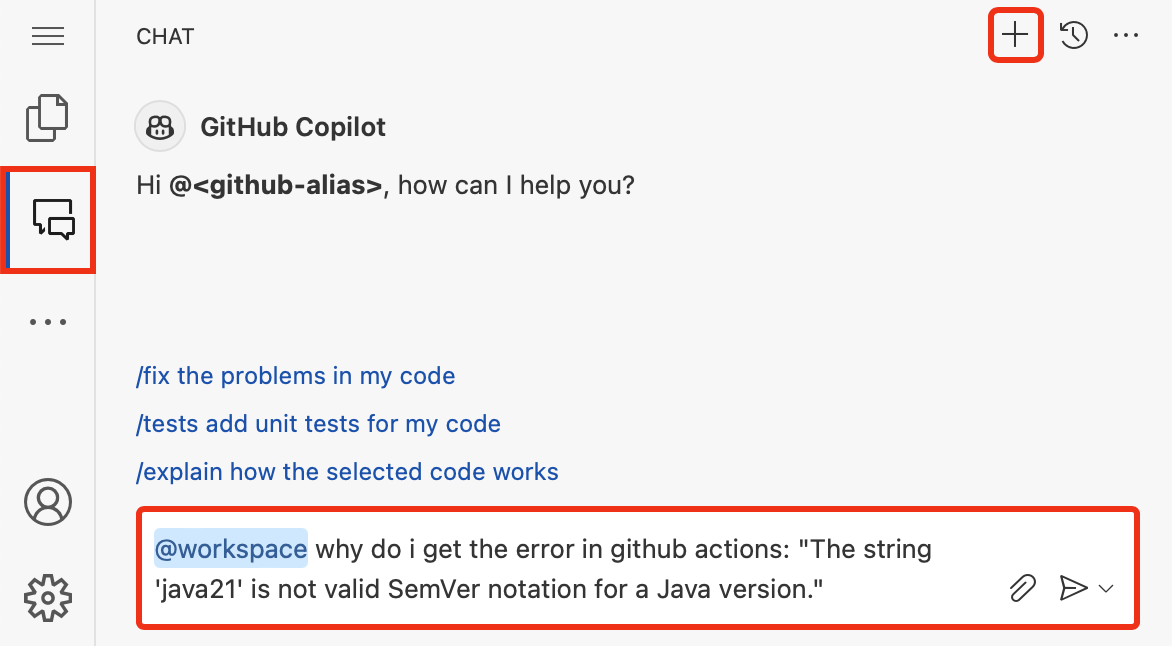Click the GitHub Copilot name label
This screenshot has width=1172, height=646.
click(293, 127)
